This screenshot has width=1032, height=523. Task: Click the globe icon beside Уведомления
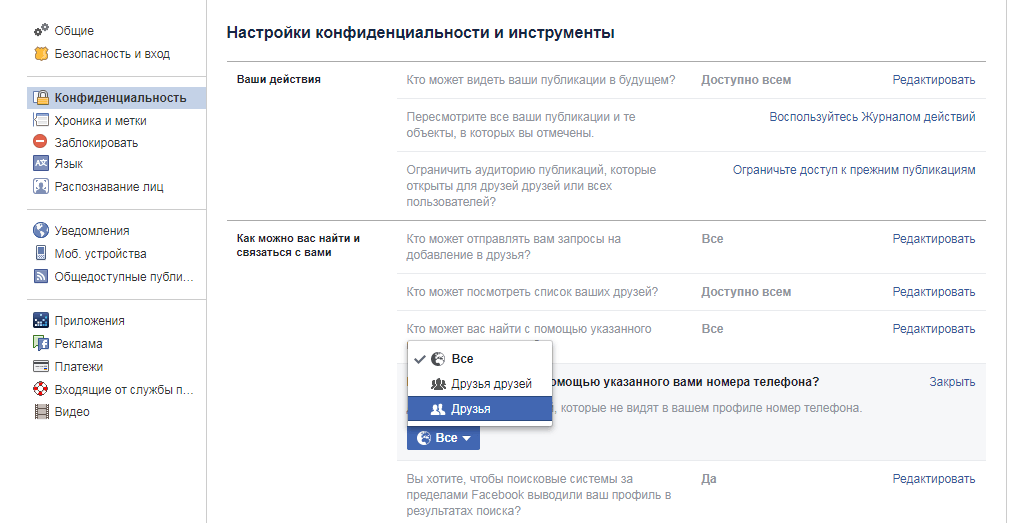pyautogui.click(x=41, y=231)
